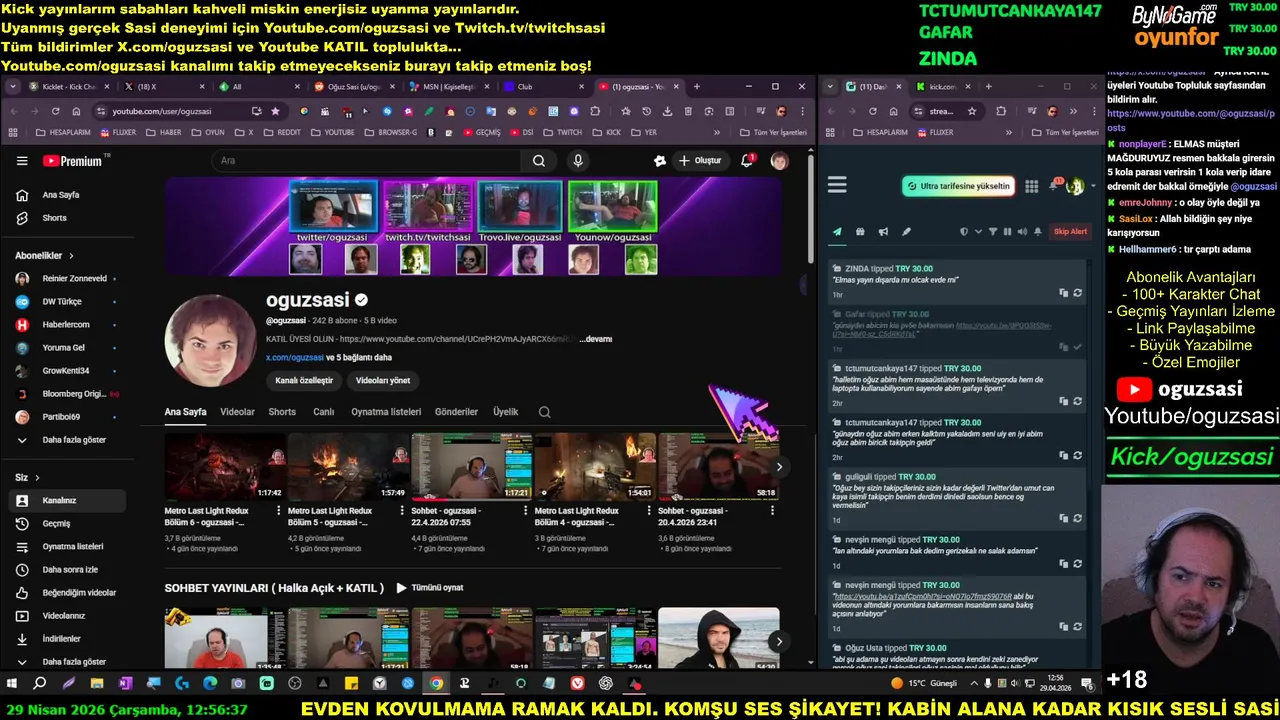Viewport: 1280px width, 720px height.
Task: Select the gift icon tab in dashboard
Action: coord(860,232)
